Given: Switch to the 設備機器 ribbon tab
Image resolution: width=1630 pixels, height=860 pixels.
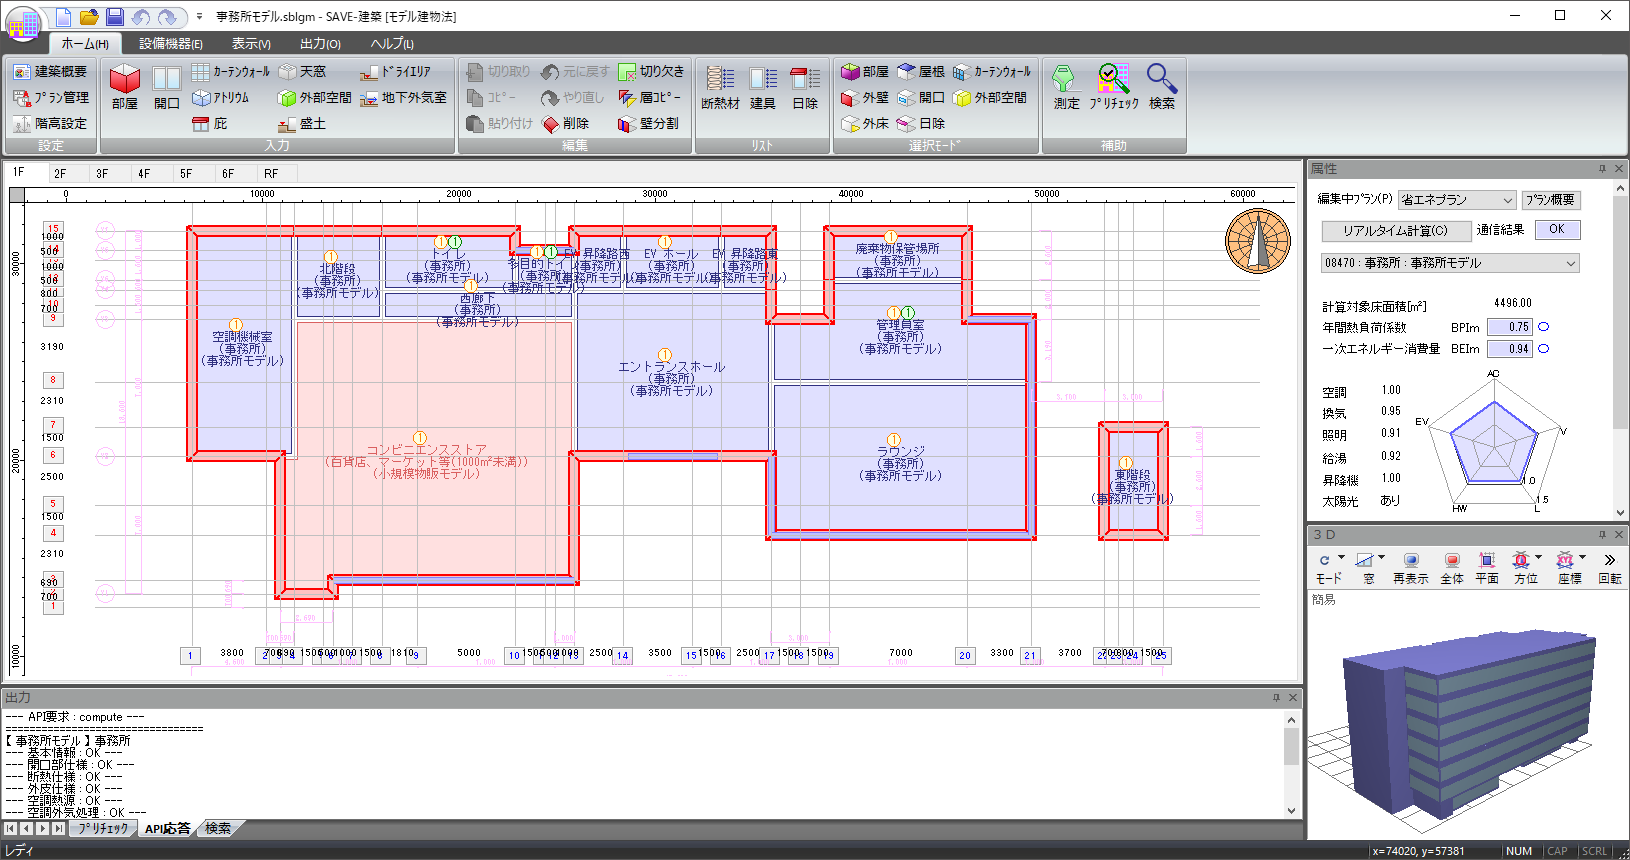Looking at the screenshot, I should pos(170,44).
